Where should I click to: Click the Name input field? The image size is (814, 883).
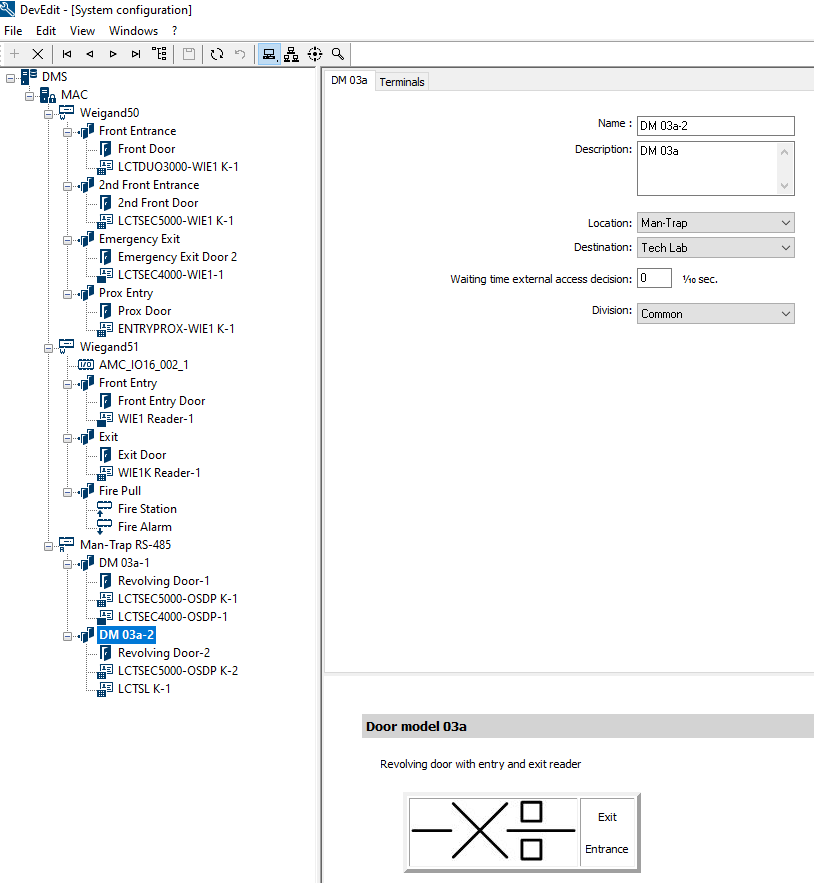[x=715, y=125]
